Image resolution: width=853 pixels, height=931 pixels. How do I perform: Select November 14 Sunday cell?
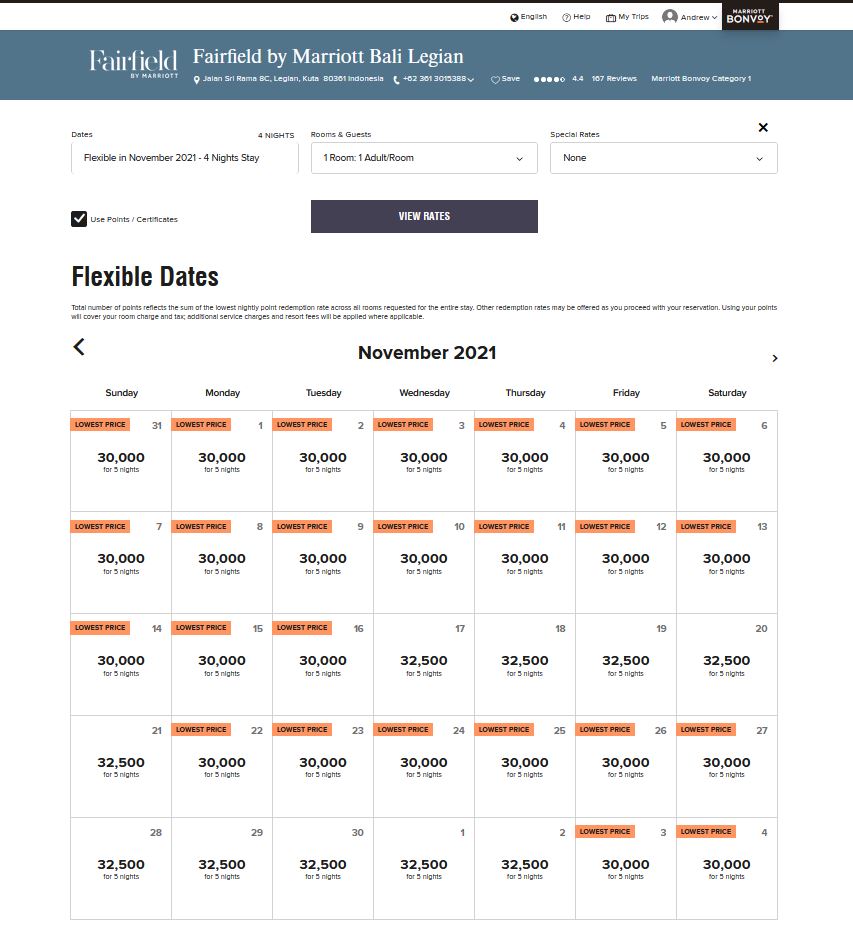[x=121, y=664]
